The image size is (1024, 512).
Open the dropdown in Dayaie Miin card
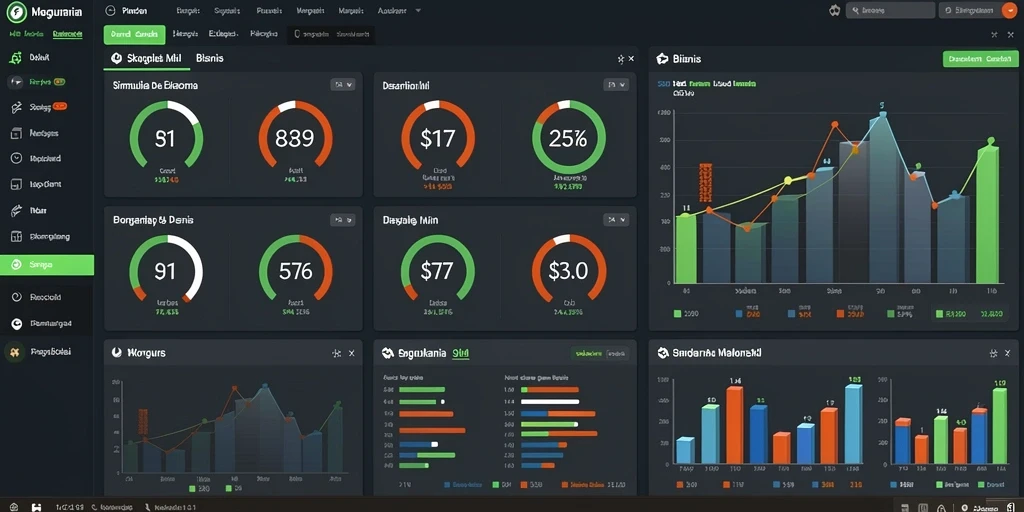click(616, 220)
